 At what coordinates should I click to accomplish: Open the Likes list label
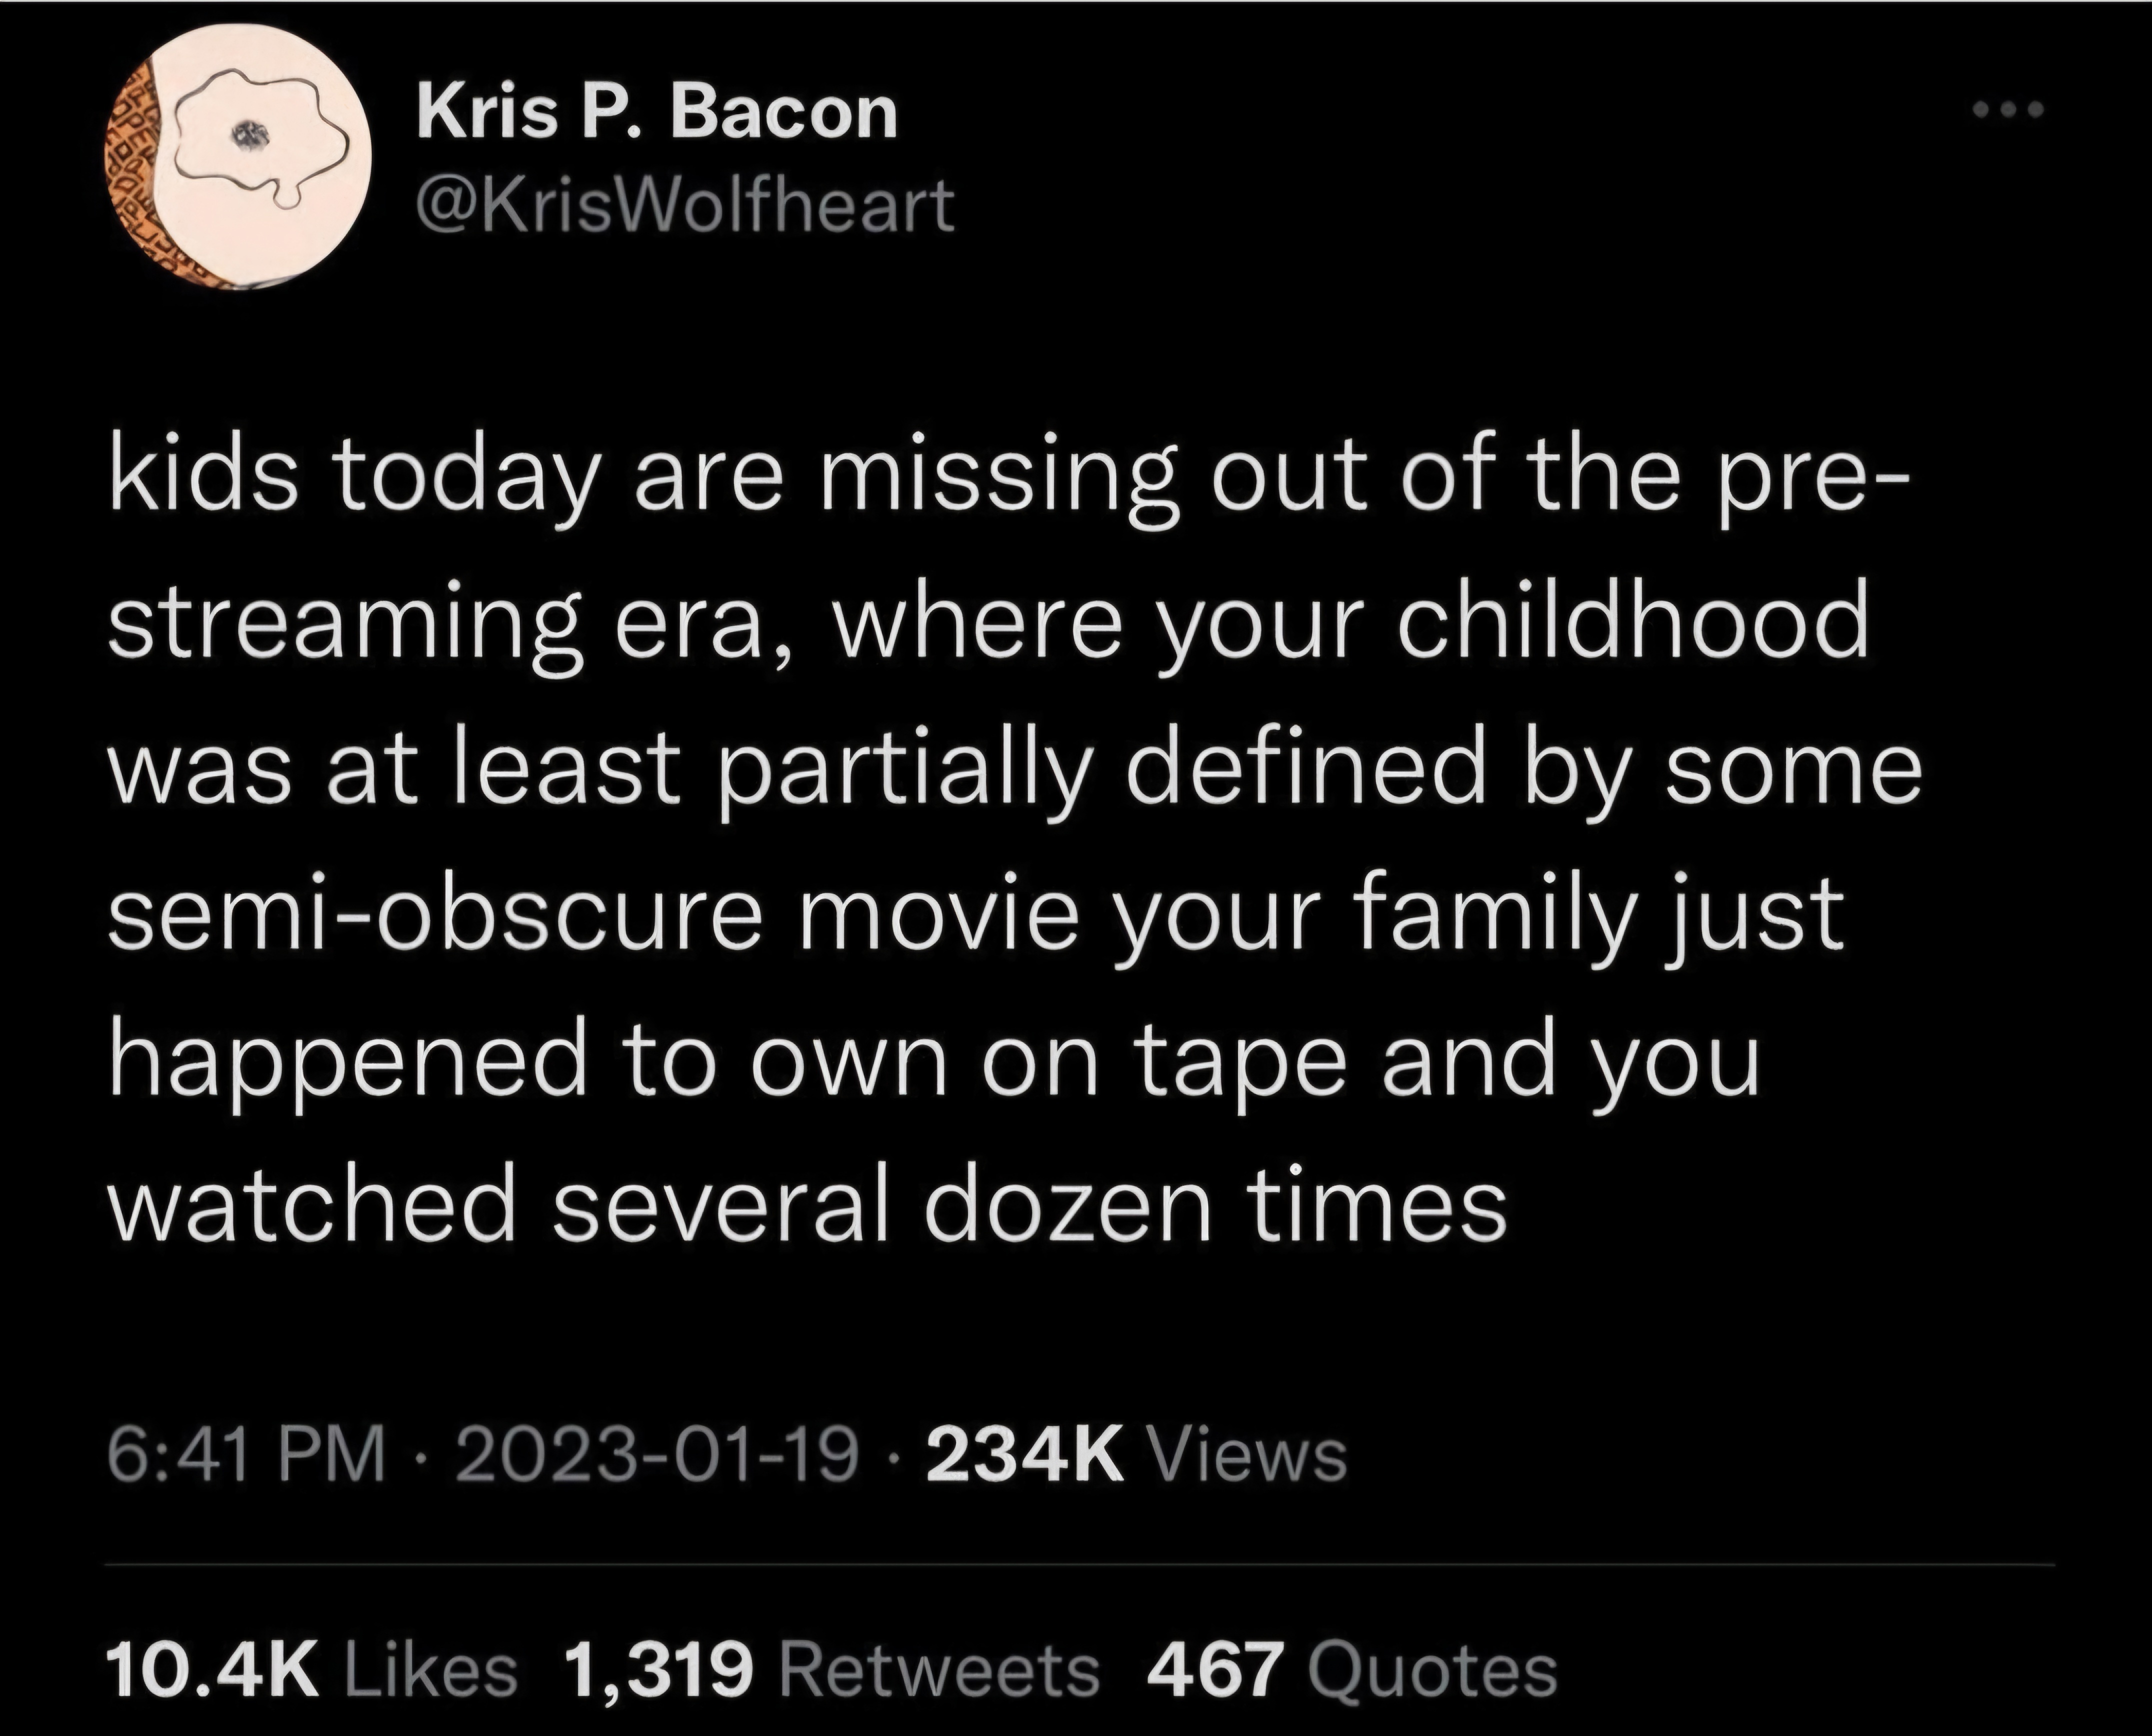tap(430, 1670)
